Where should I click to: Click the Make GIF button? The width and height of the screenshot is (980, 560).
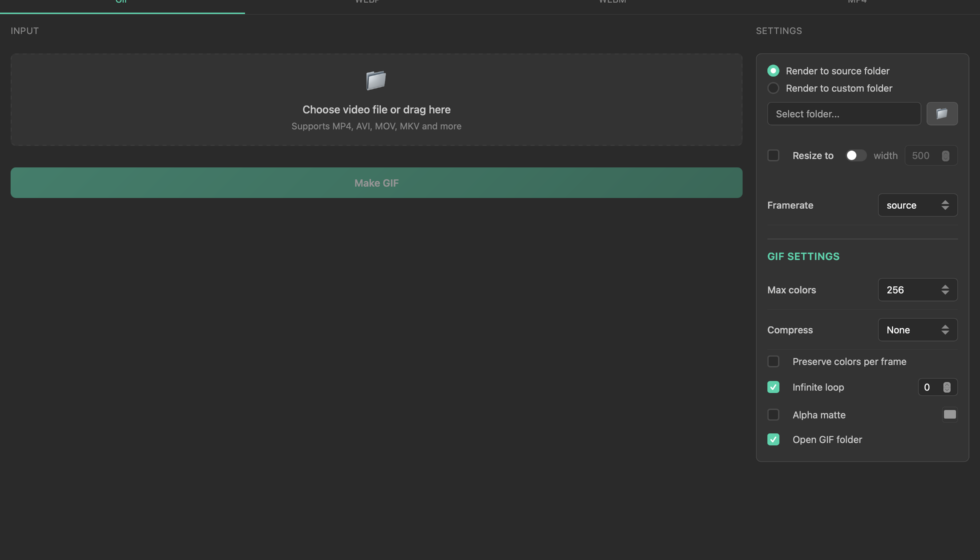(376, 182)
